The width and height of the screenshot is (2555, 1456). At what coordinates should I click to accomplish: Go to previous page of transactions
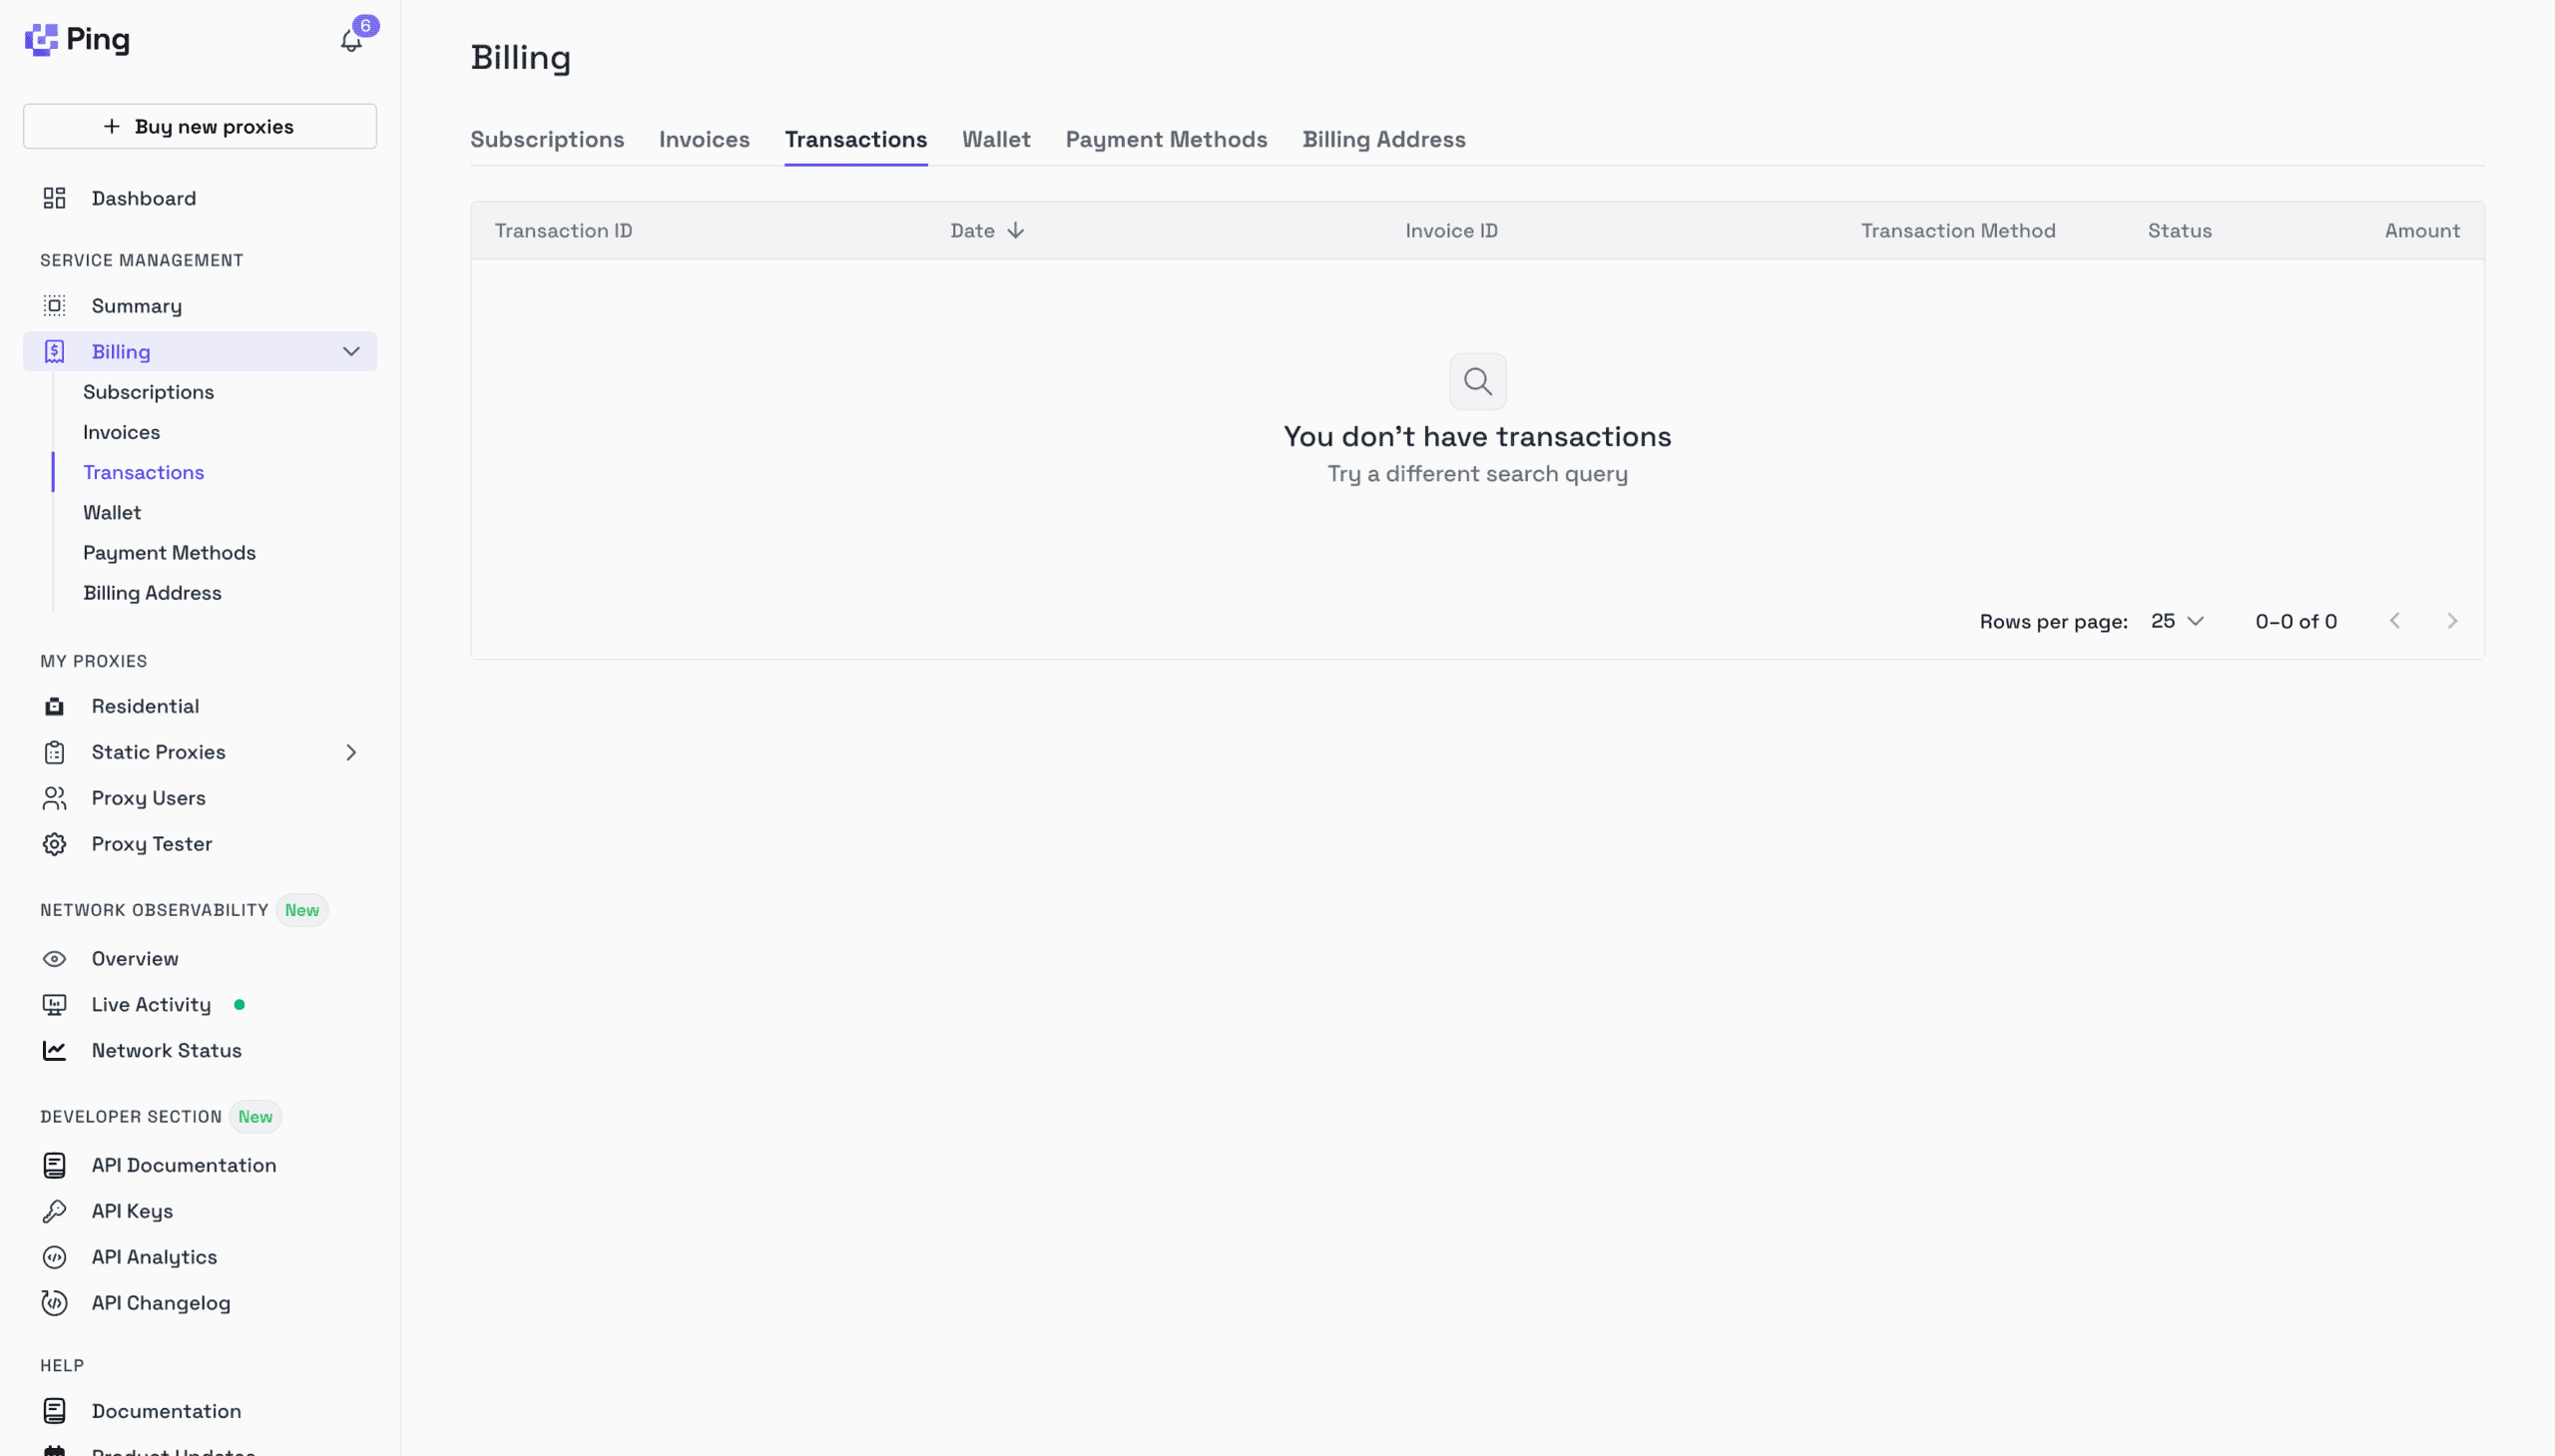point(2394,621)
